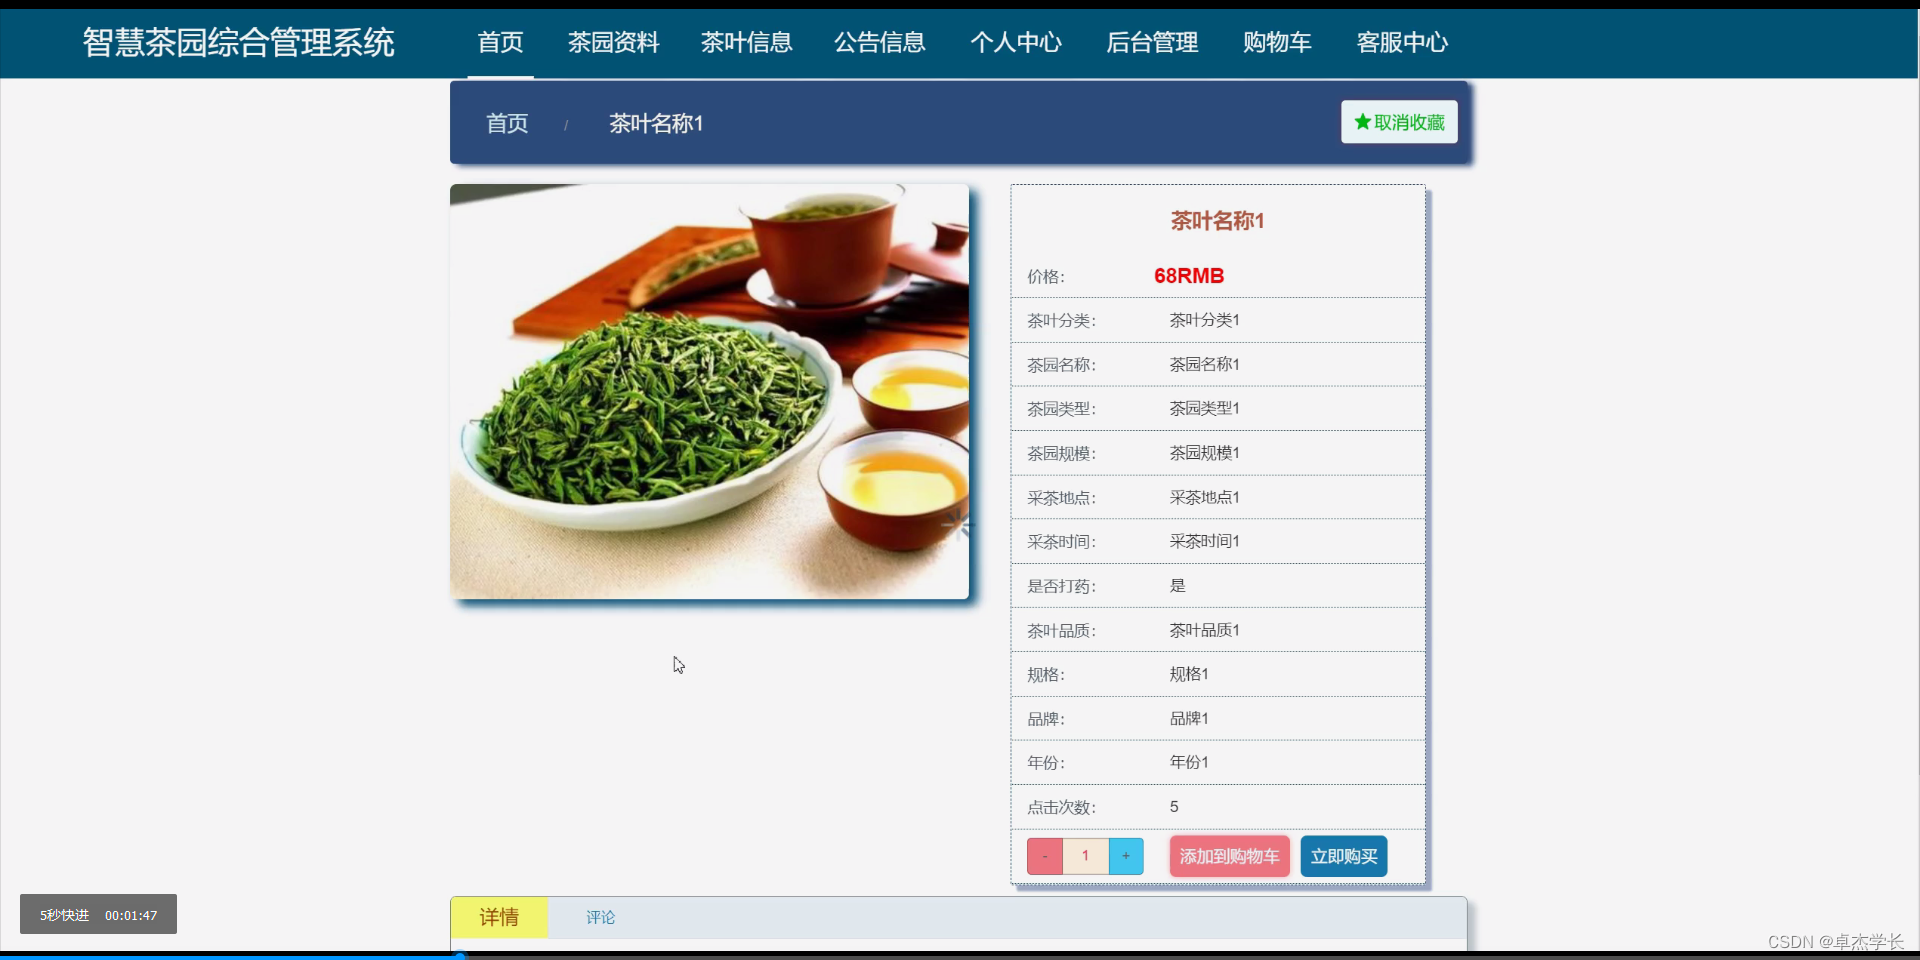Select the 详情 details tab

click(499, 917)
